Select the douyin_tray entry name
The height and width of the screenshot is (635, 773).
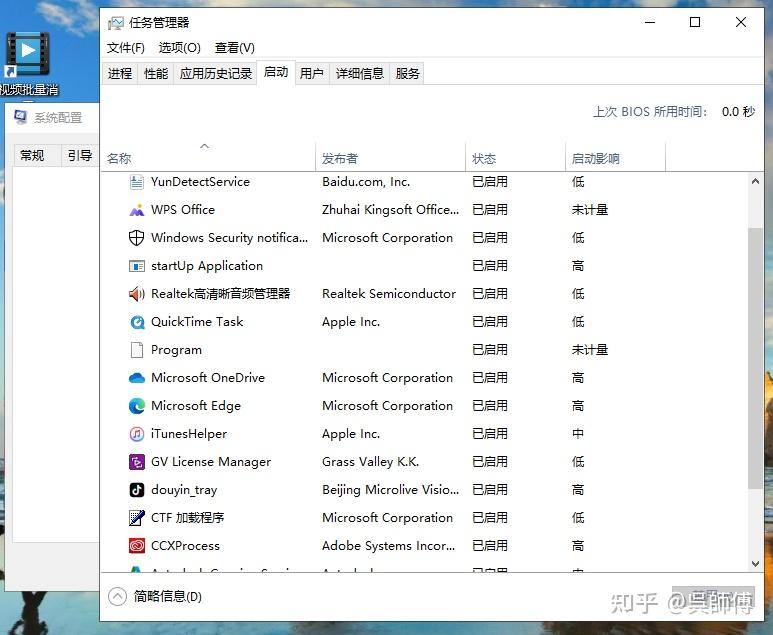[184, 490]
